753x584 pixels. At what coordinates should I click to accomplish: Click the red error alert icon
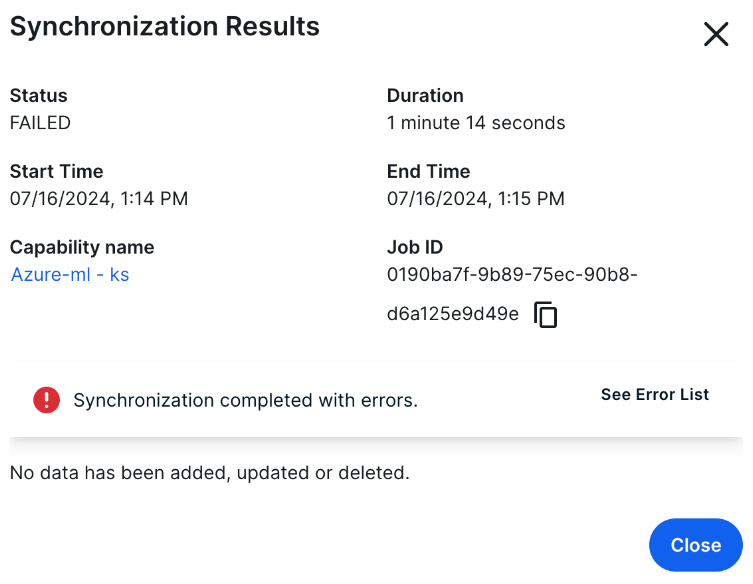tap(47, 400)
